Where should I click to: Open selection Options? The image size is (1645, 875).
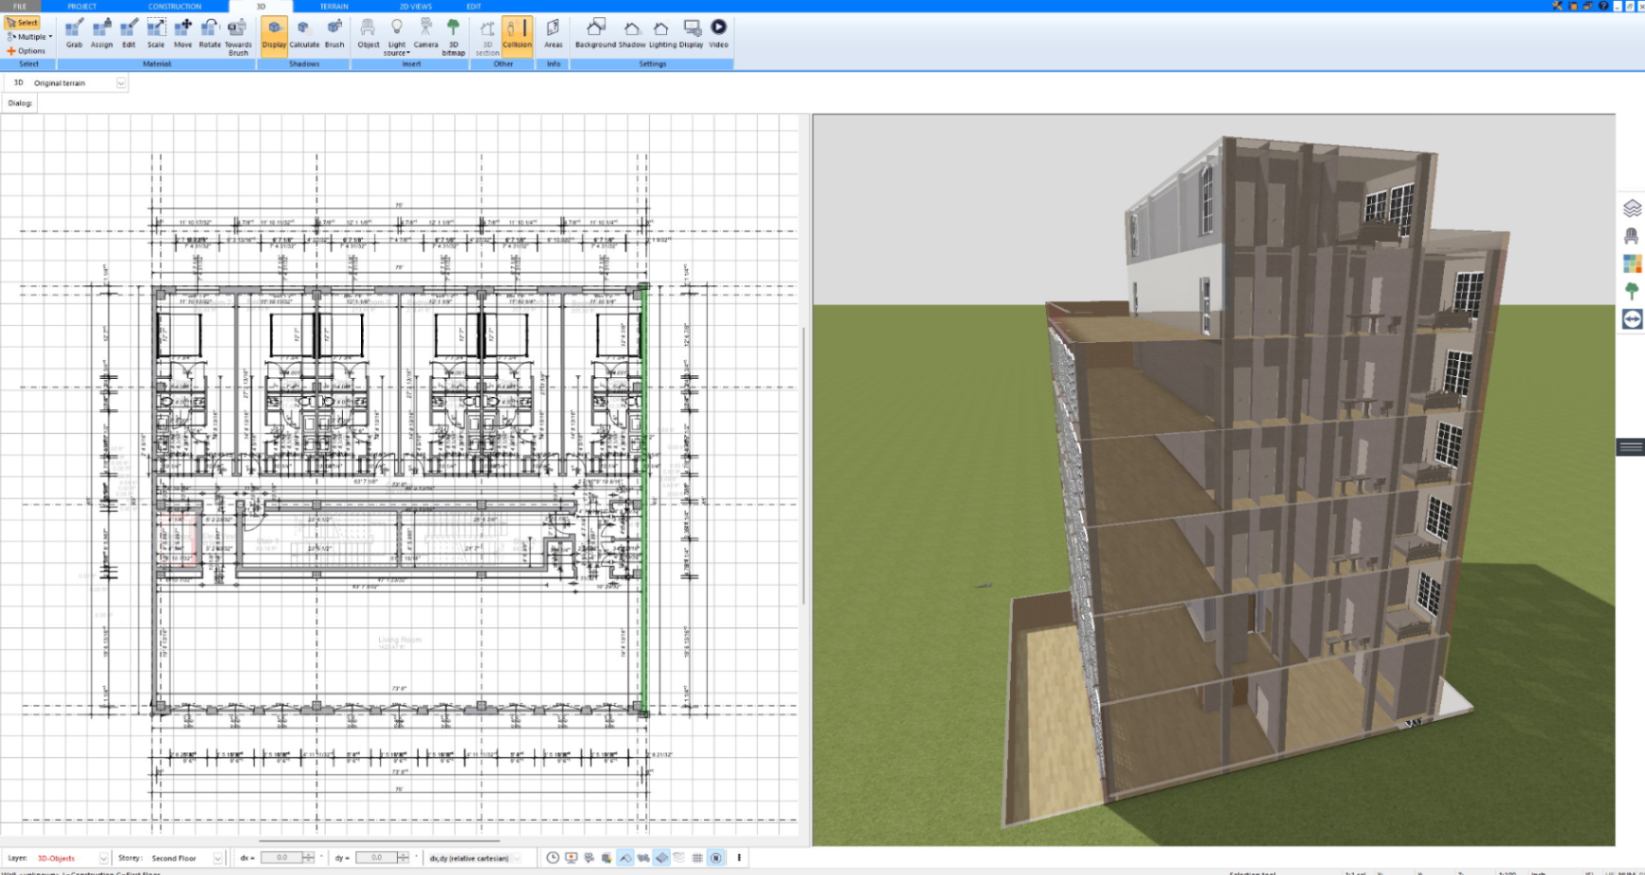click(x=26, y=50)
